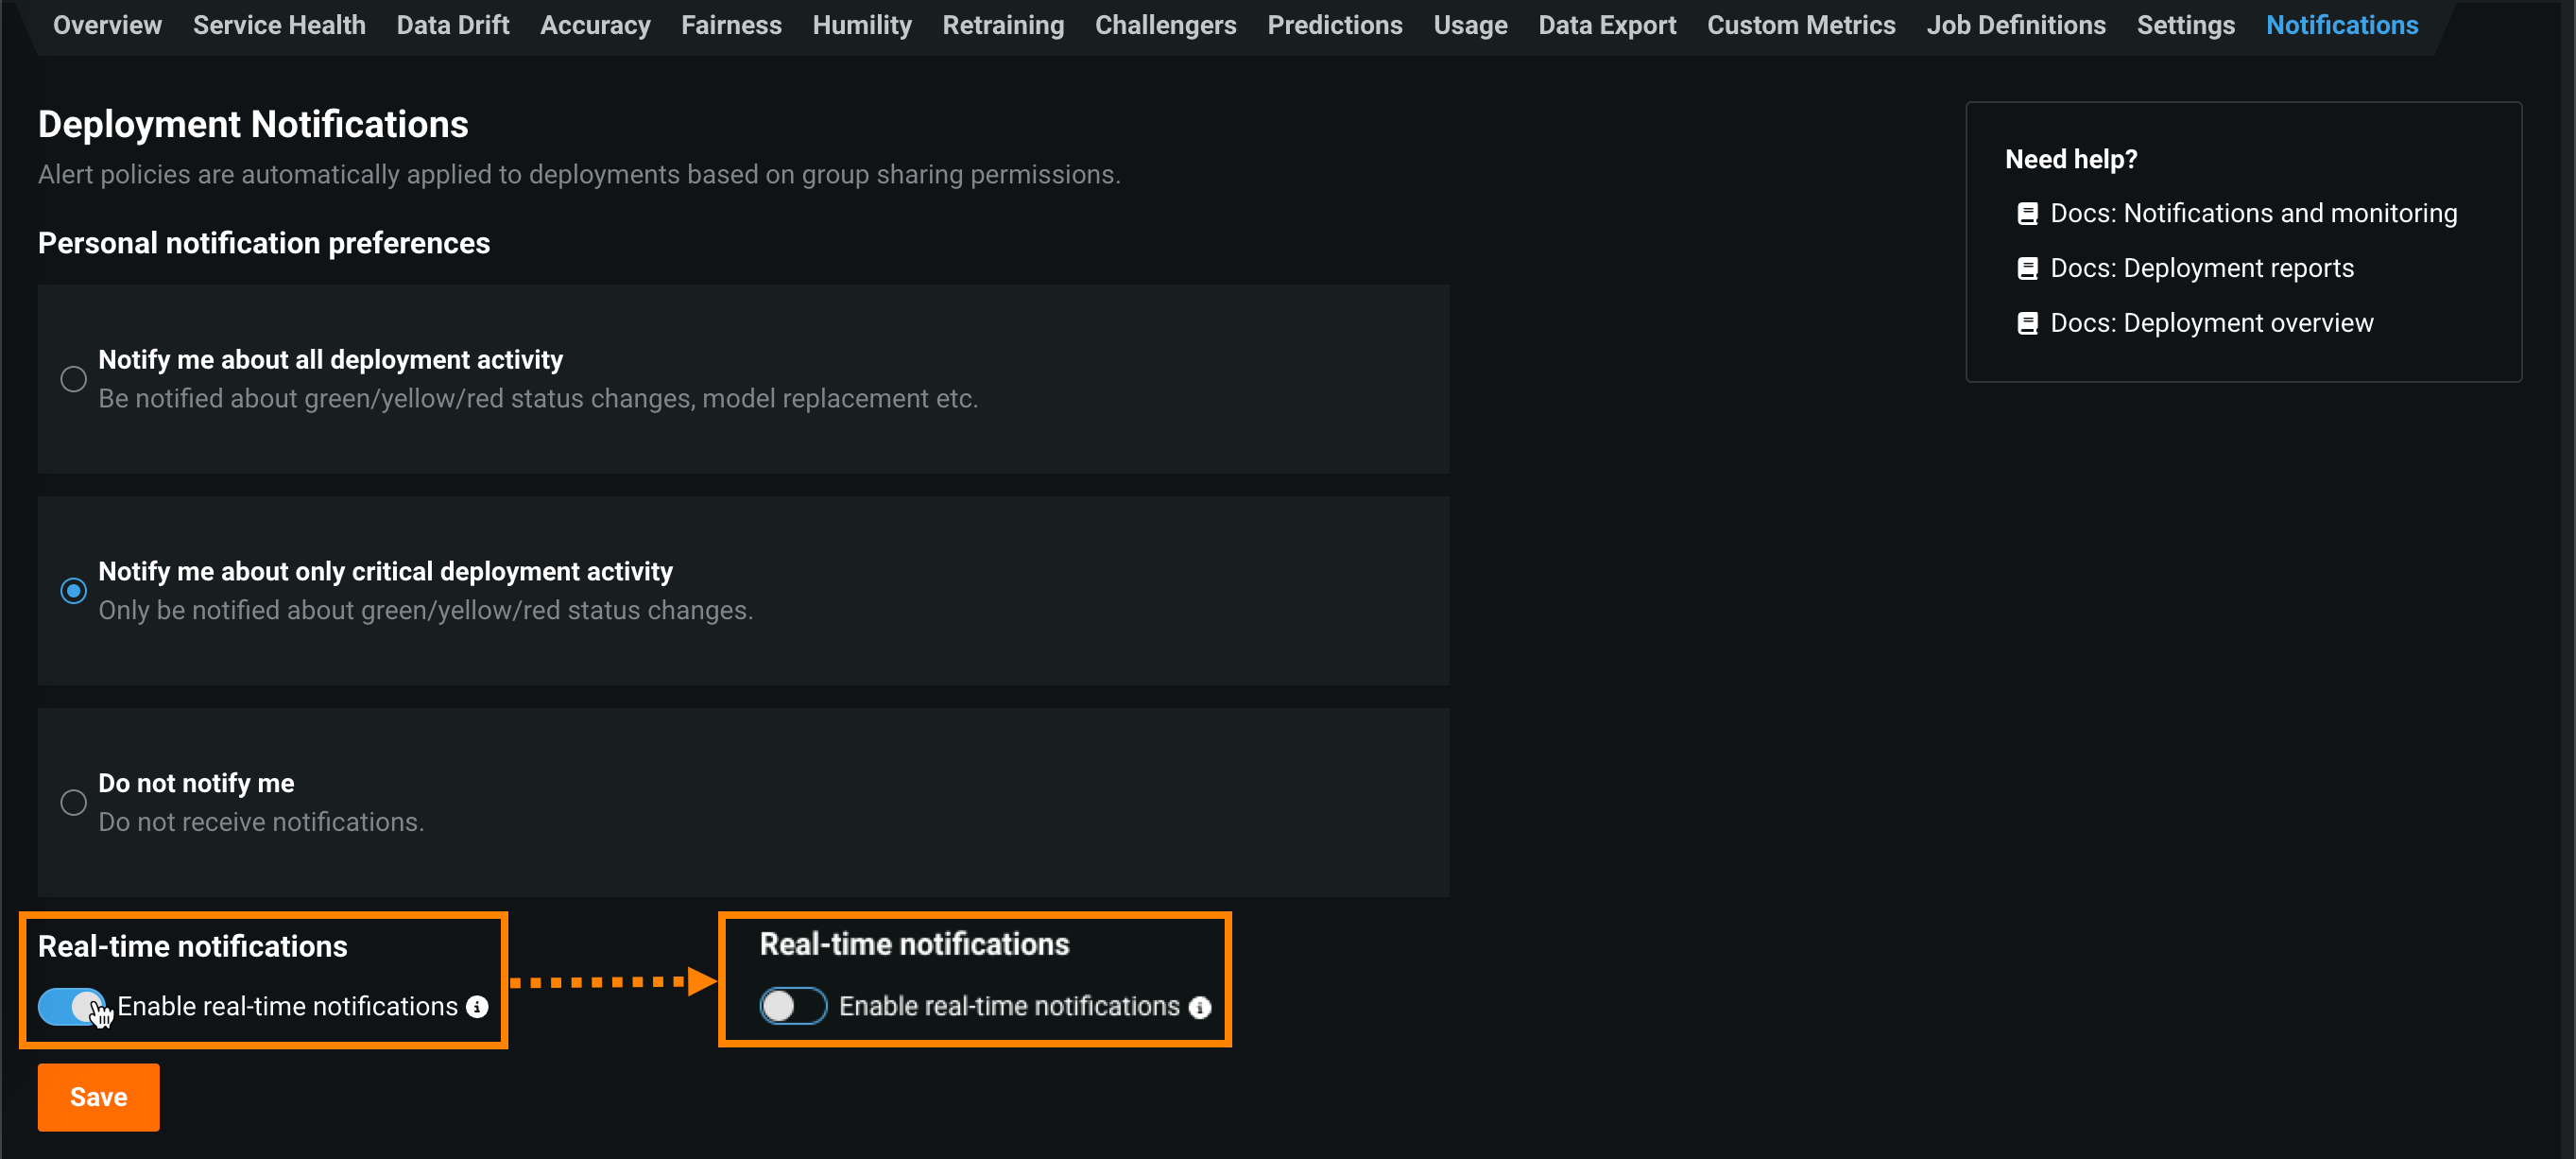The image size is (2576, 1159).
Task: Open Docs: Deployment overview link
Action: coord(2210,324)
